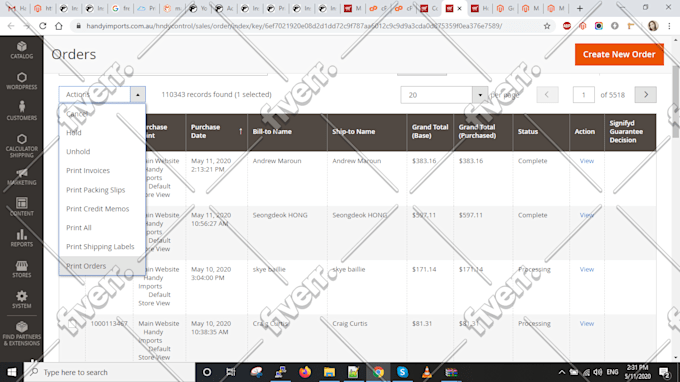Open the notification center icon
The width and height of the screenshot is (680, 382).
(x=665, y=372)
